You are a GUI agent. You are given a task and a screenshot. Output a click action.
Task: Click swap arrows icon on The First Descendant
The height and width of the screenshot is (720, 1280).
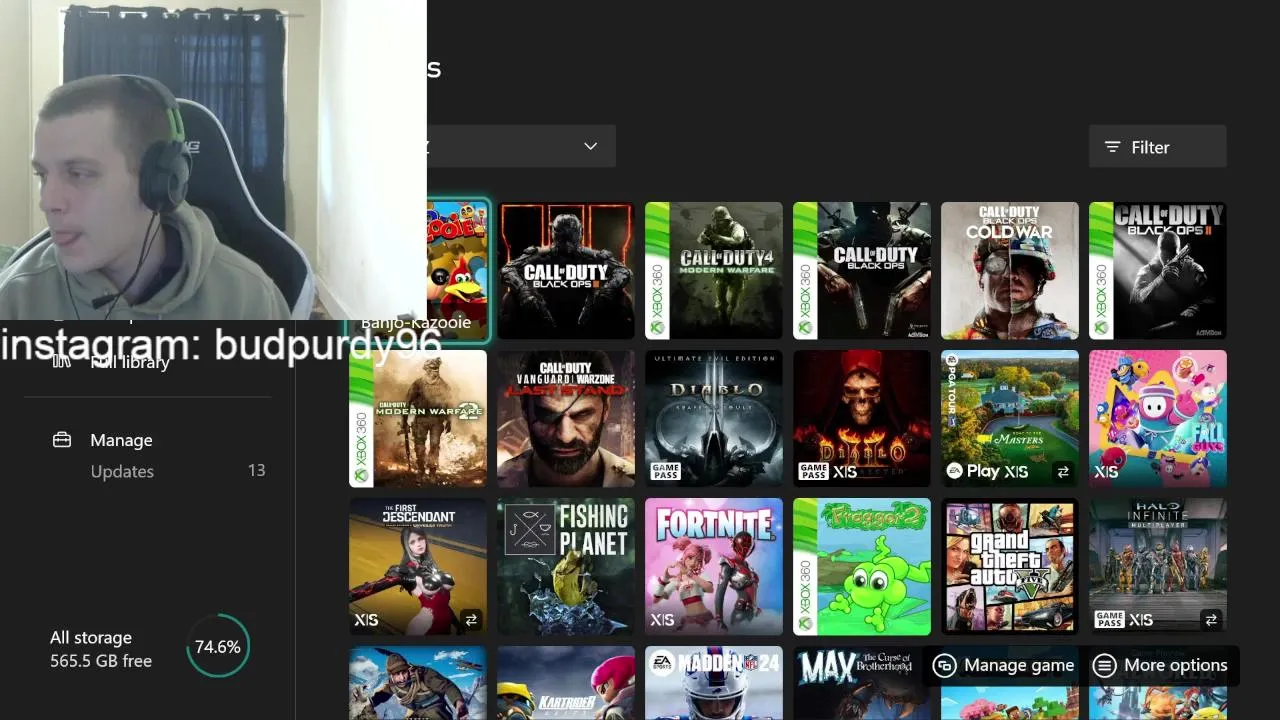tap(471, 620)
